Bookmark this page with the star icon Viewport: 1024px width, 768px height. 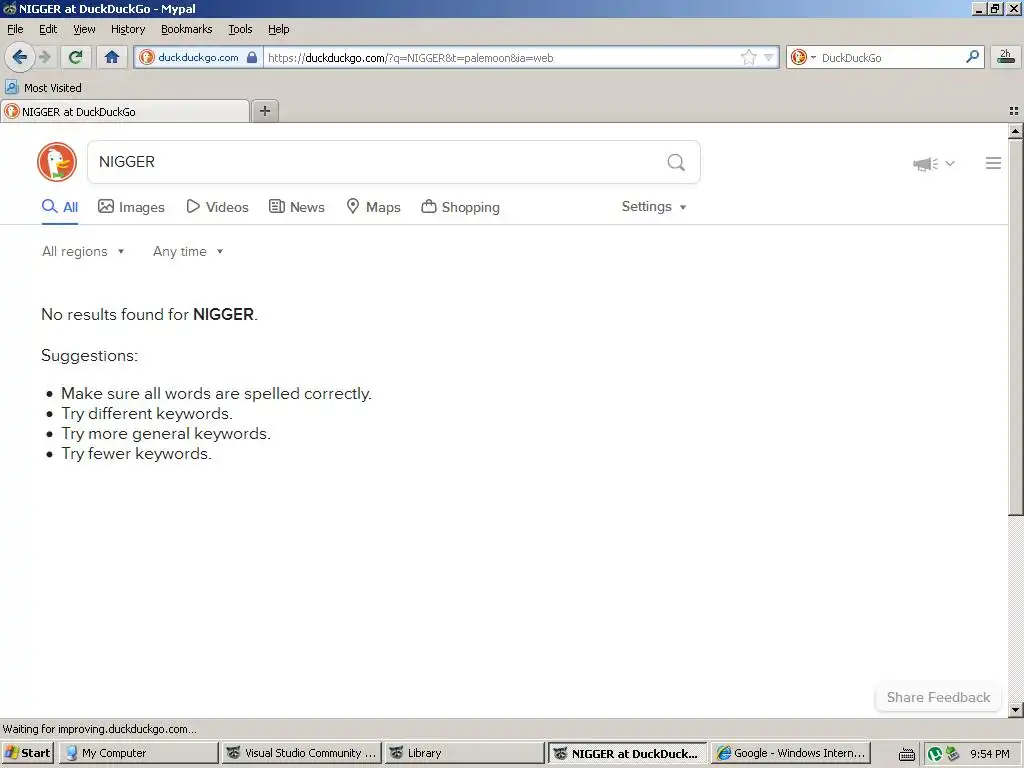click(x=748, y=57)
